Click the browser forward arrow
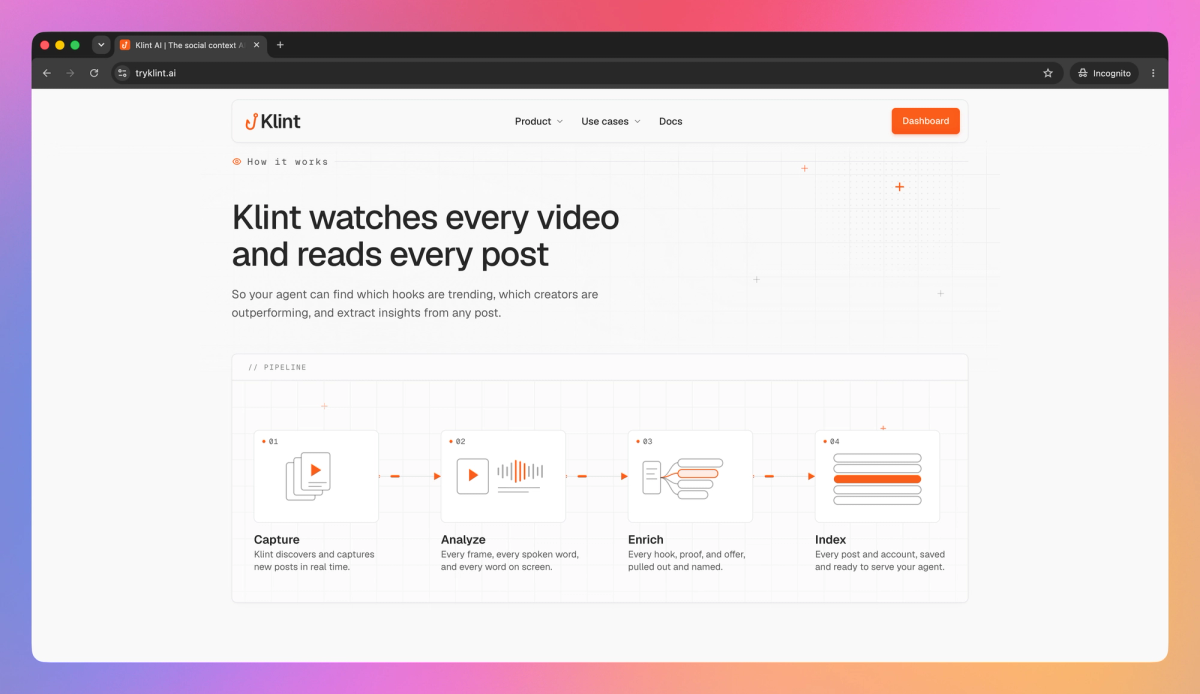Viewport: 1200px width, 694px height. 70,73
